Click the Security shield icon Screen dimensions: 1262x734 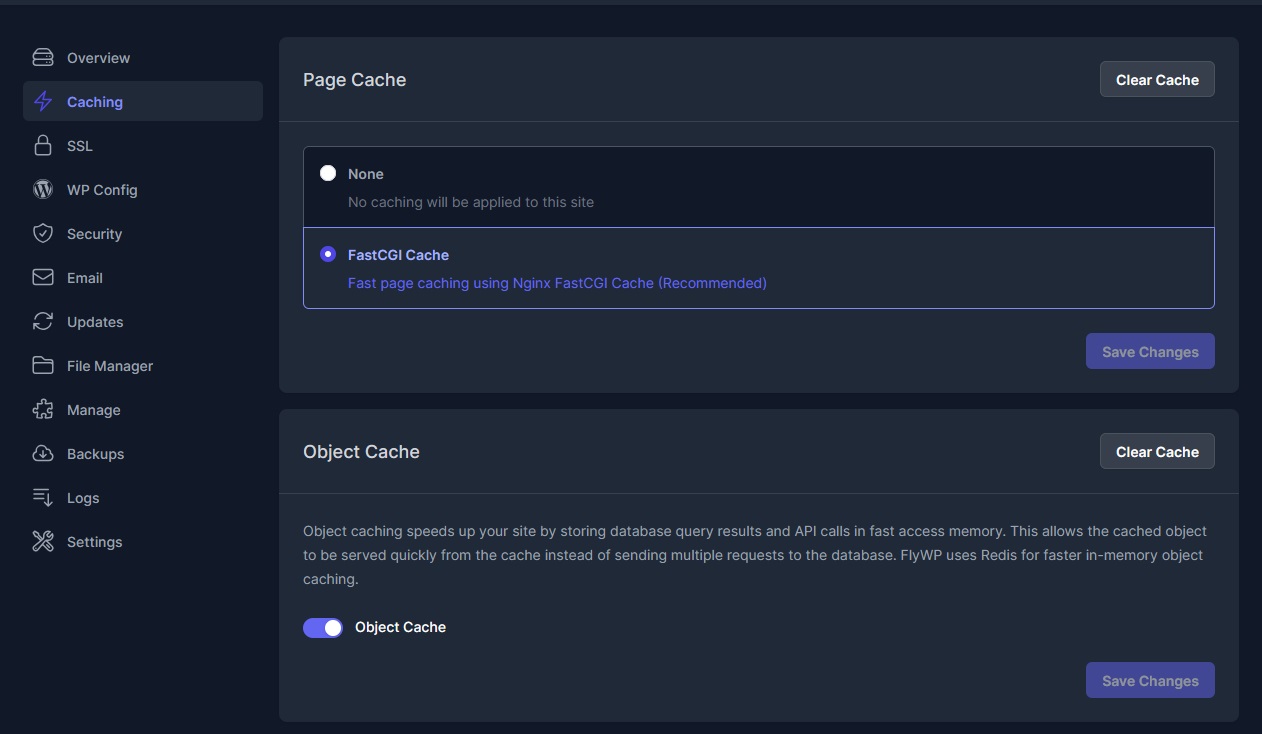[x=43, y=234]
